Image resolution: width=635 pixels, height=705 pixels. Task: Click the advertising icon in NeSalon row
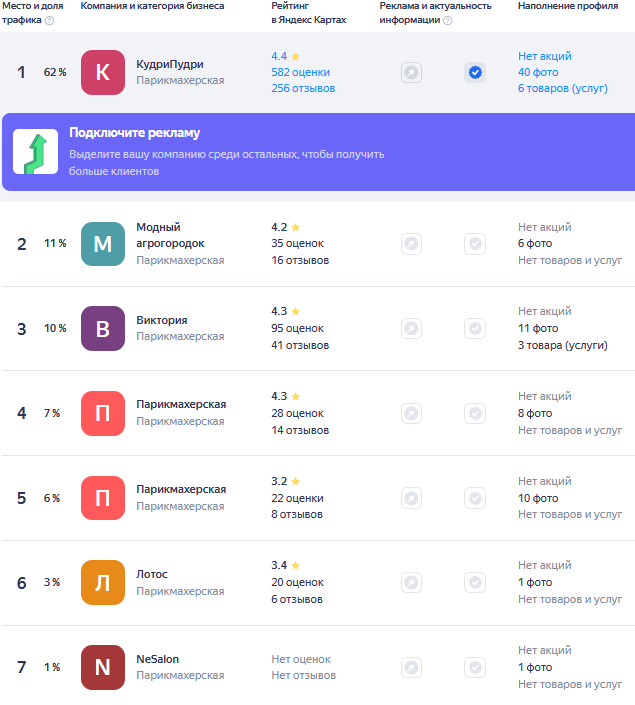[411, 667]
